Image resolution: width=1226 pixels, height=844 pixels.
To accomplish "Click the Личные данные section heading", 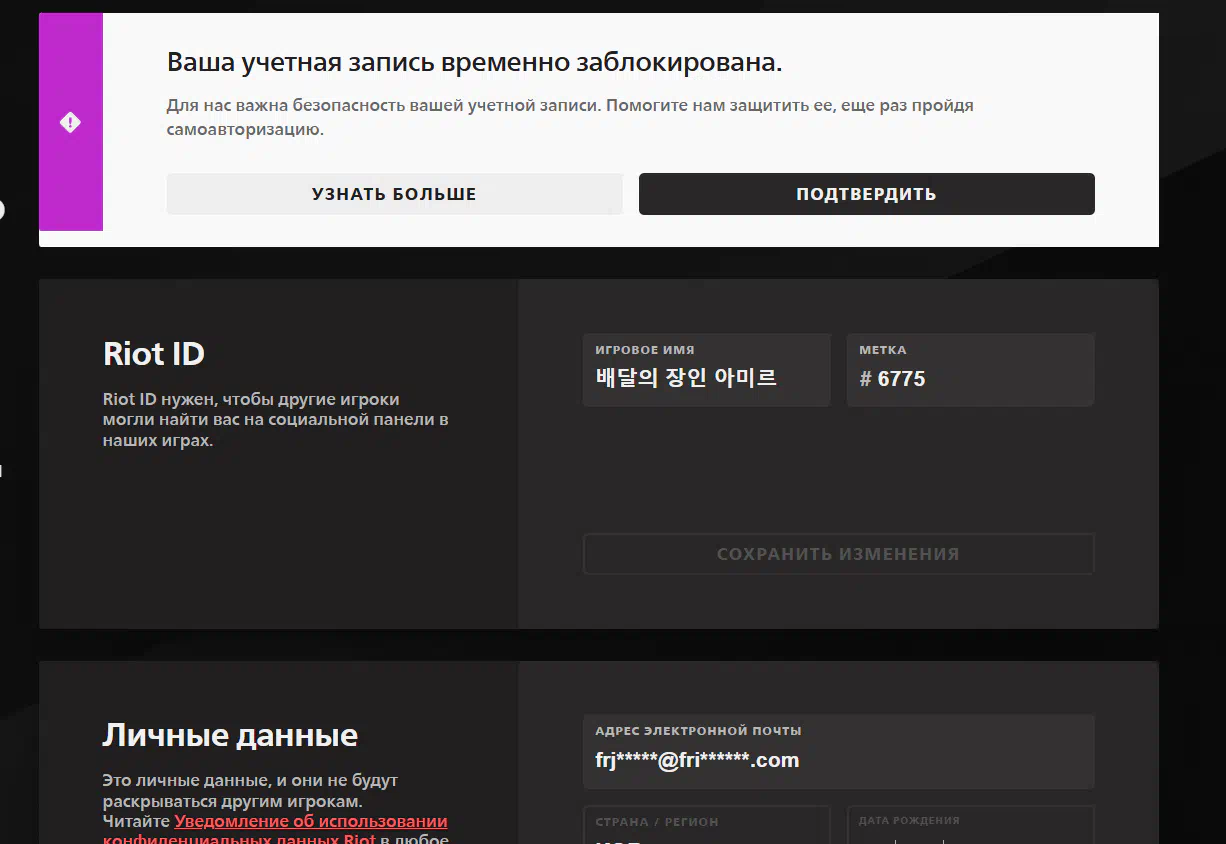I will point(230,735).
